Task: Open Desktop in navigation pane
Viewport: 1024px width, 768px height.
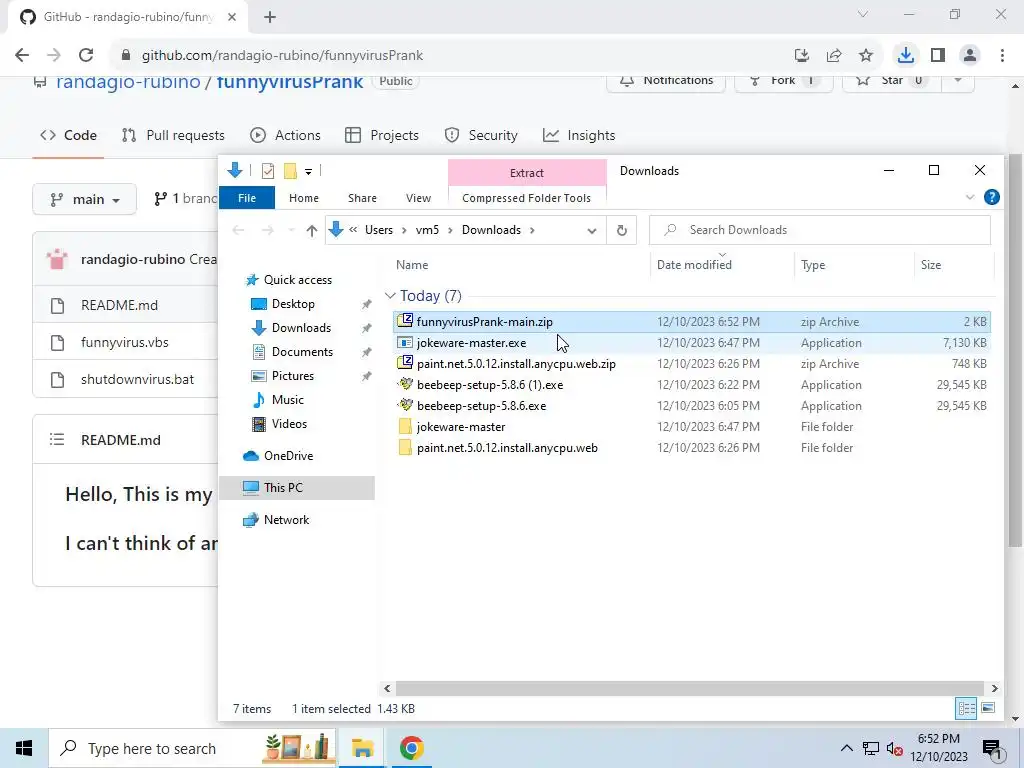Action: point(293,304)
